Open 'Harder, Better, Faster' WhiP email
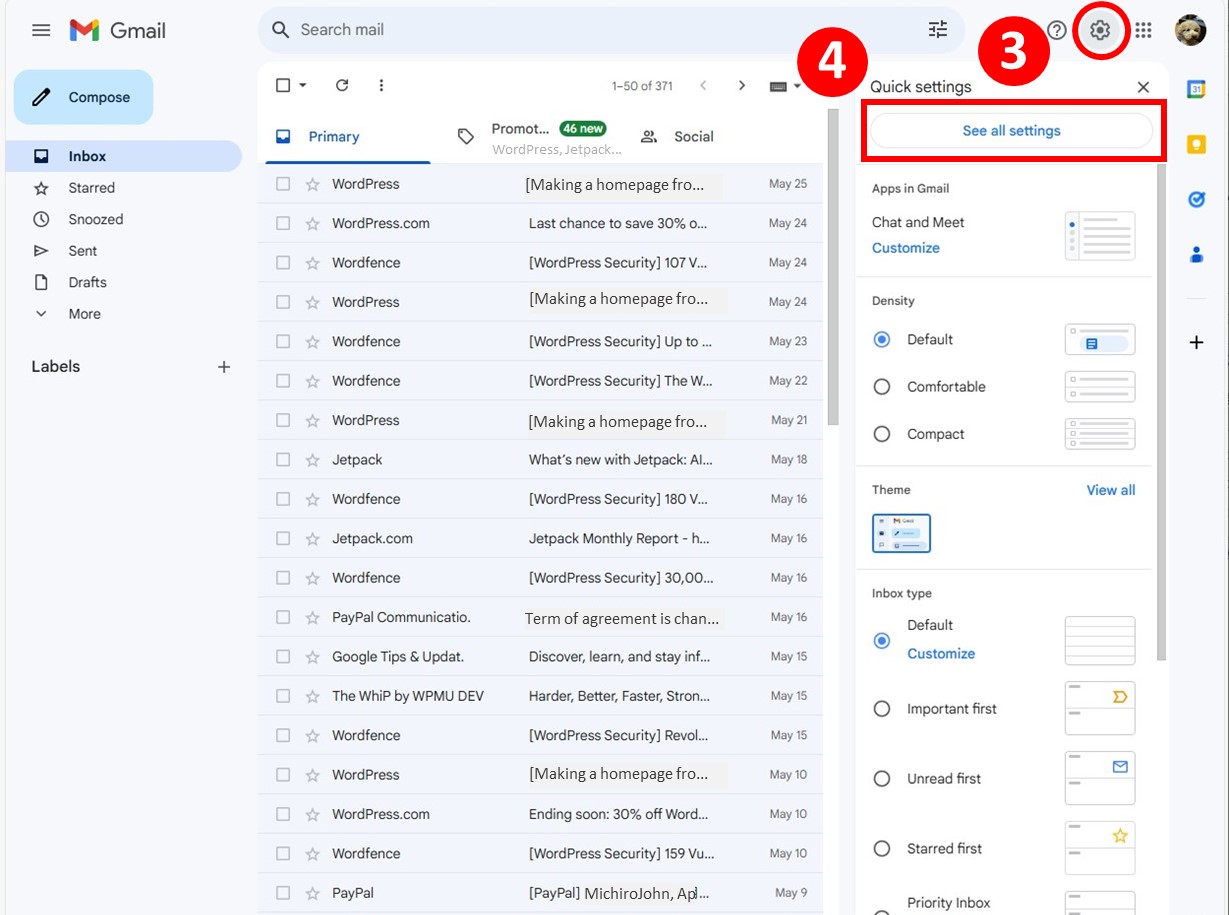 [x=541, y=696]
